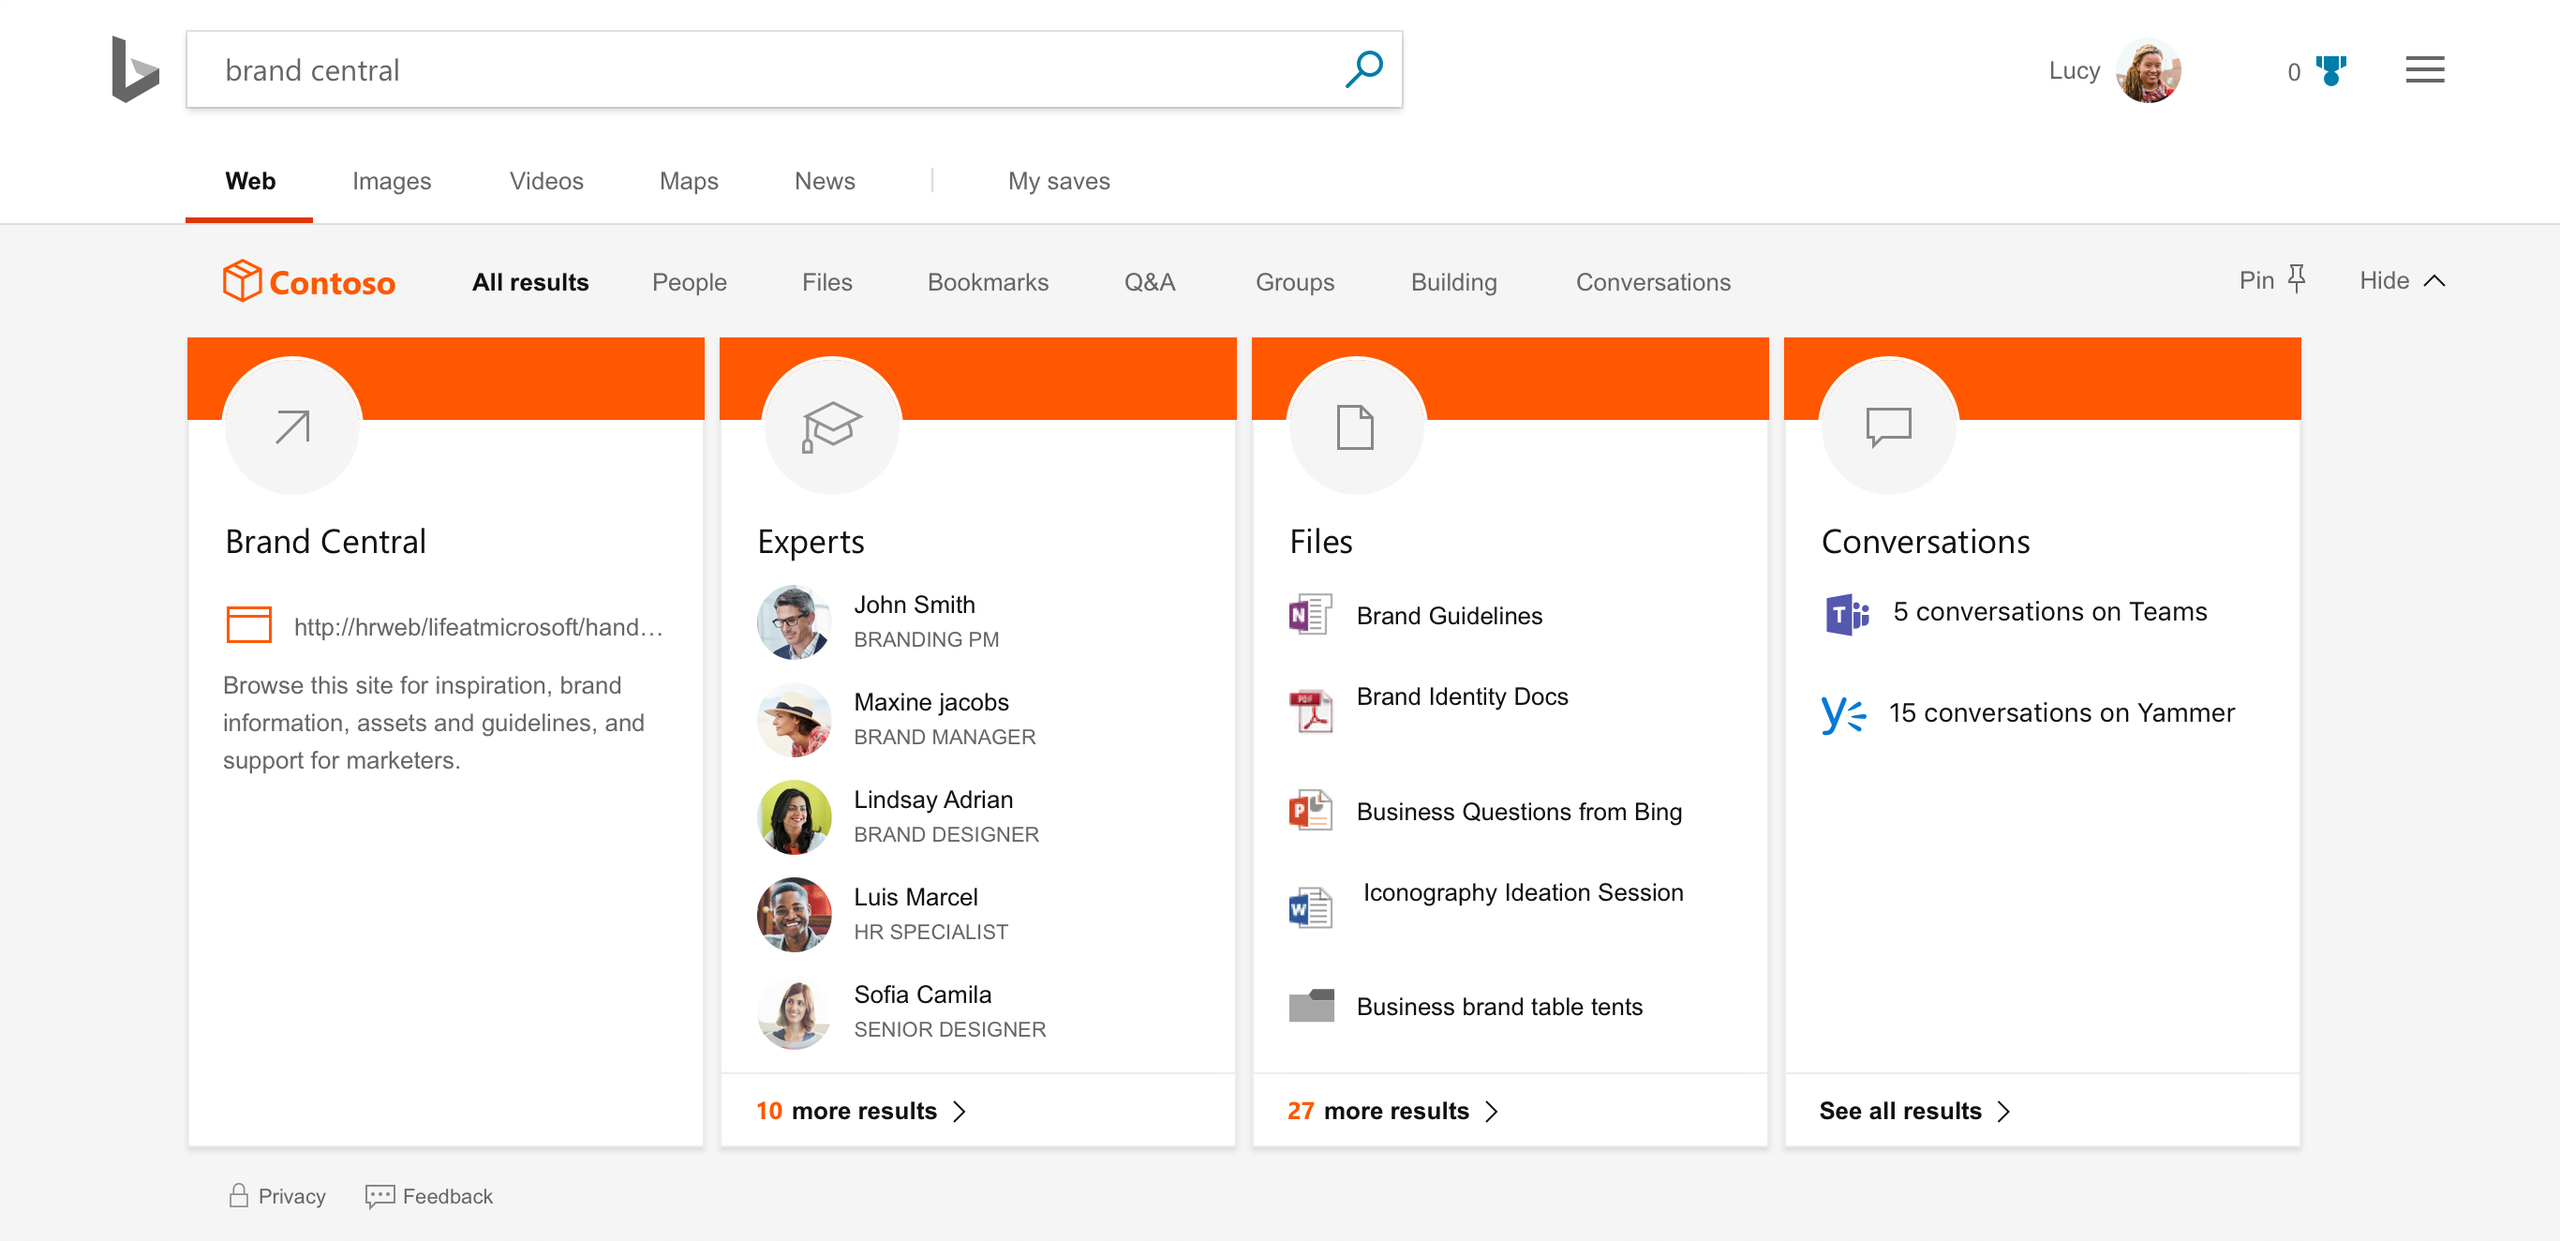2560x1241 pixels.
Task: Collapse panel with Hide chevron
Action: coord(2435,281)
